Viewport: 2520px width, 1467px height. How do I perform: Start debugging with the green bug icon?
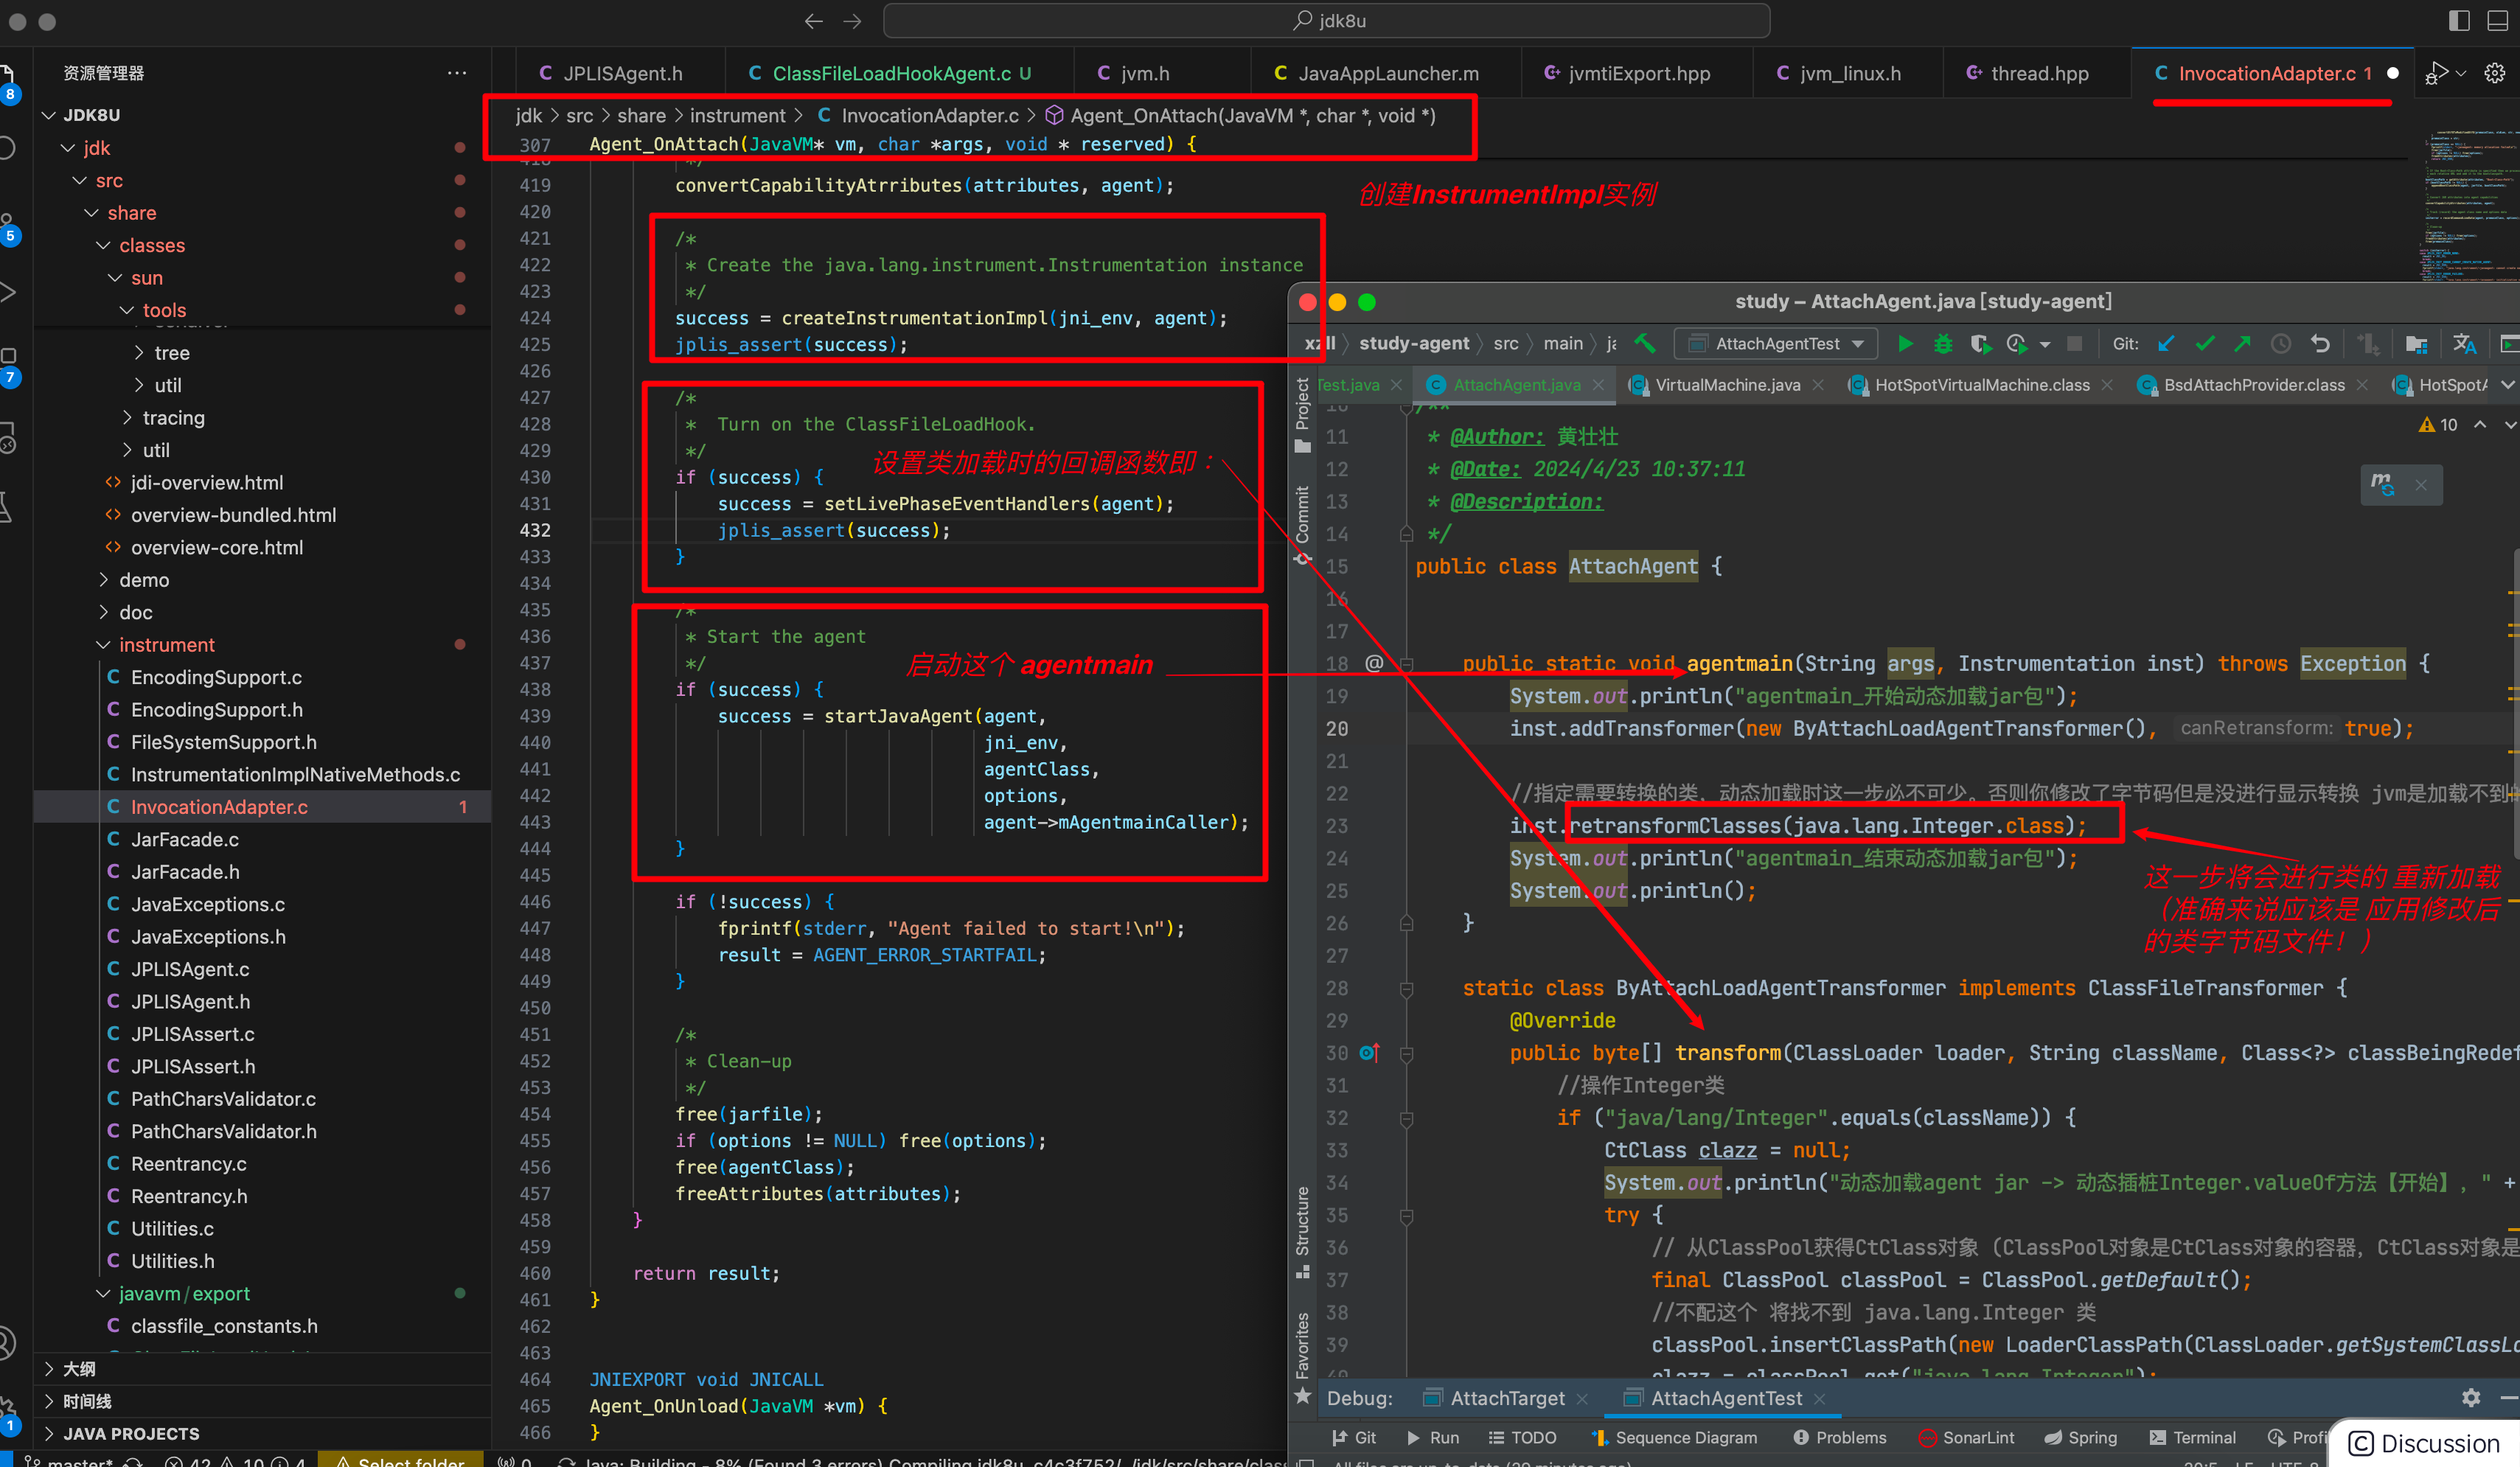(x=1942, y=344)
